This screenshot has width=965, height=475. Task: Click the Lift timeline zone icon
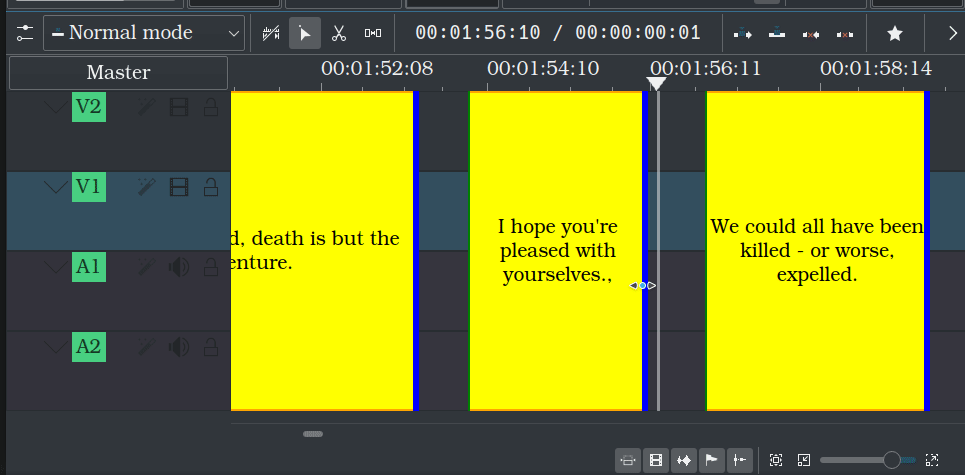(845, 34)
